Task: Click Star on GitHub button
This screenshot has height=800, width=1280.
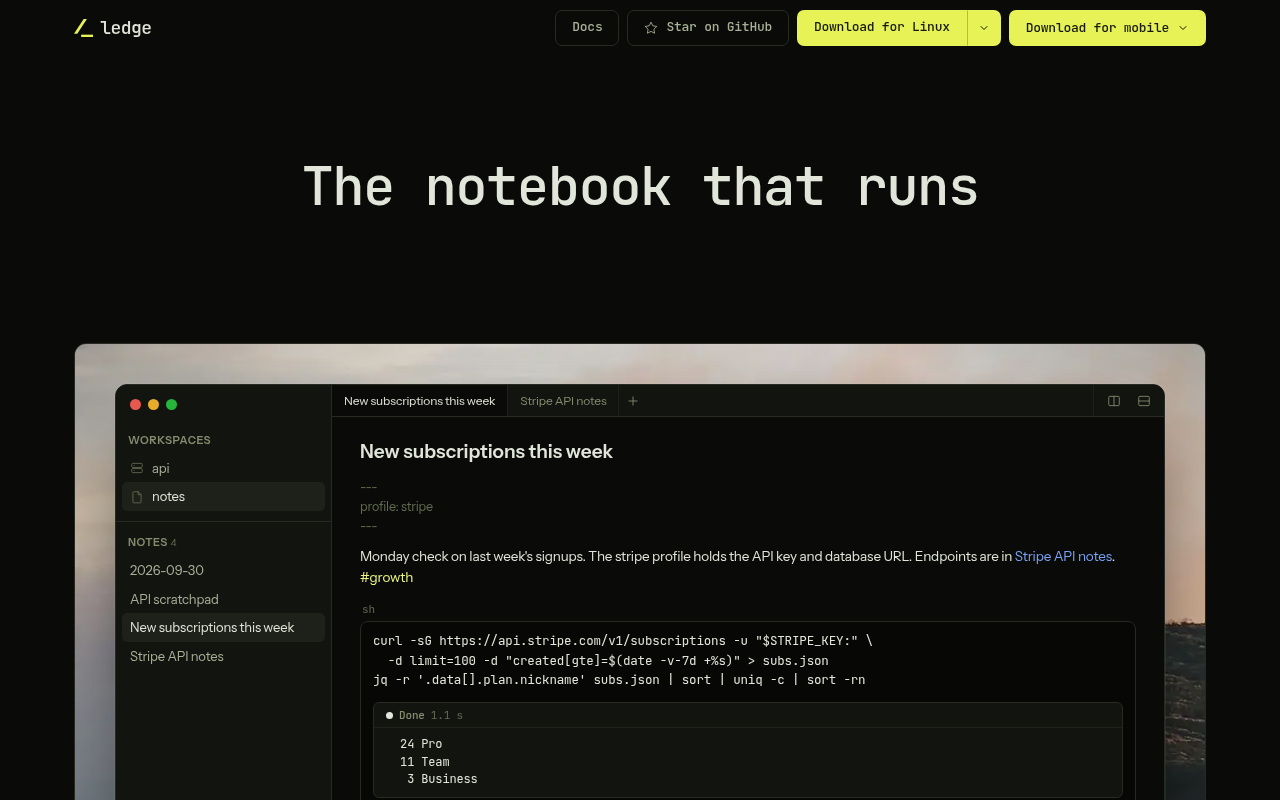Action: pos(708,28)
